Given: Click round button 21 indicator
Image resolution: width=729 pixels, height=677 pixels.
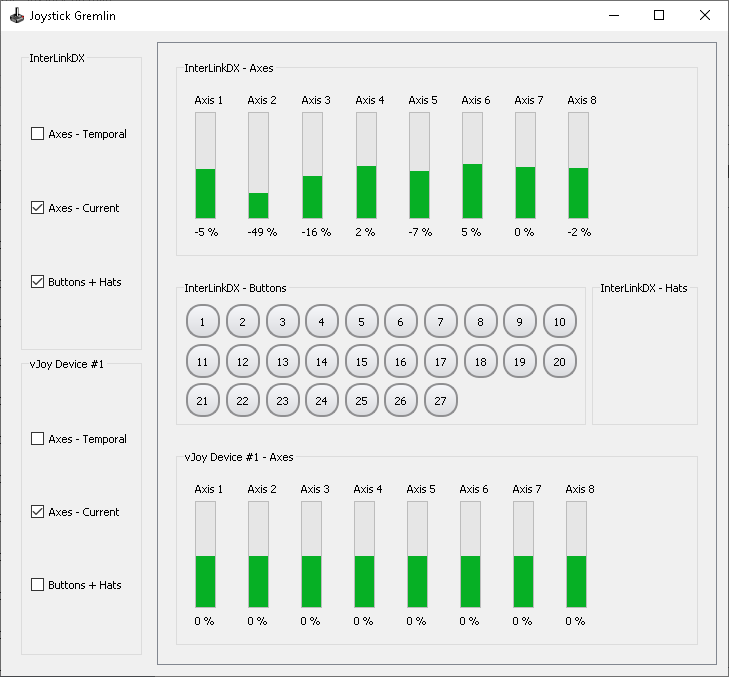Looking at the screenshot, I should point(203,400).
